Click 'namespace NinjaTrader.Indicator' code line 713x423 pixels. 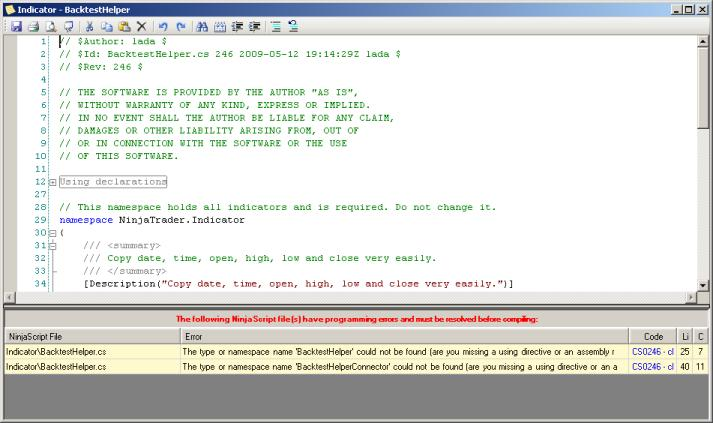[152, 220]
